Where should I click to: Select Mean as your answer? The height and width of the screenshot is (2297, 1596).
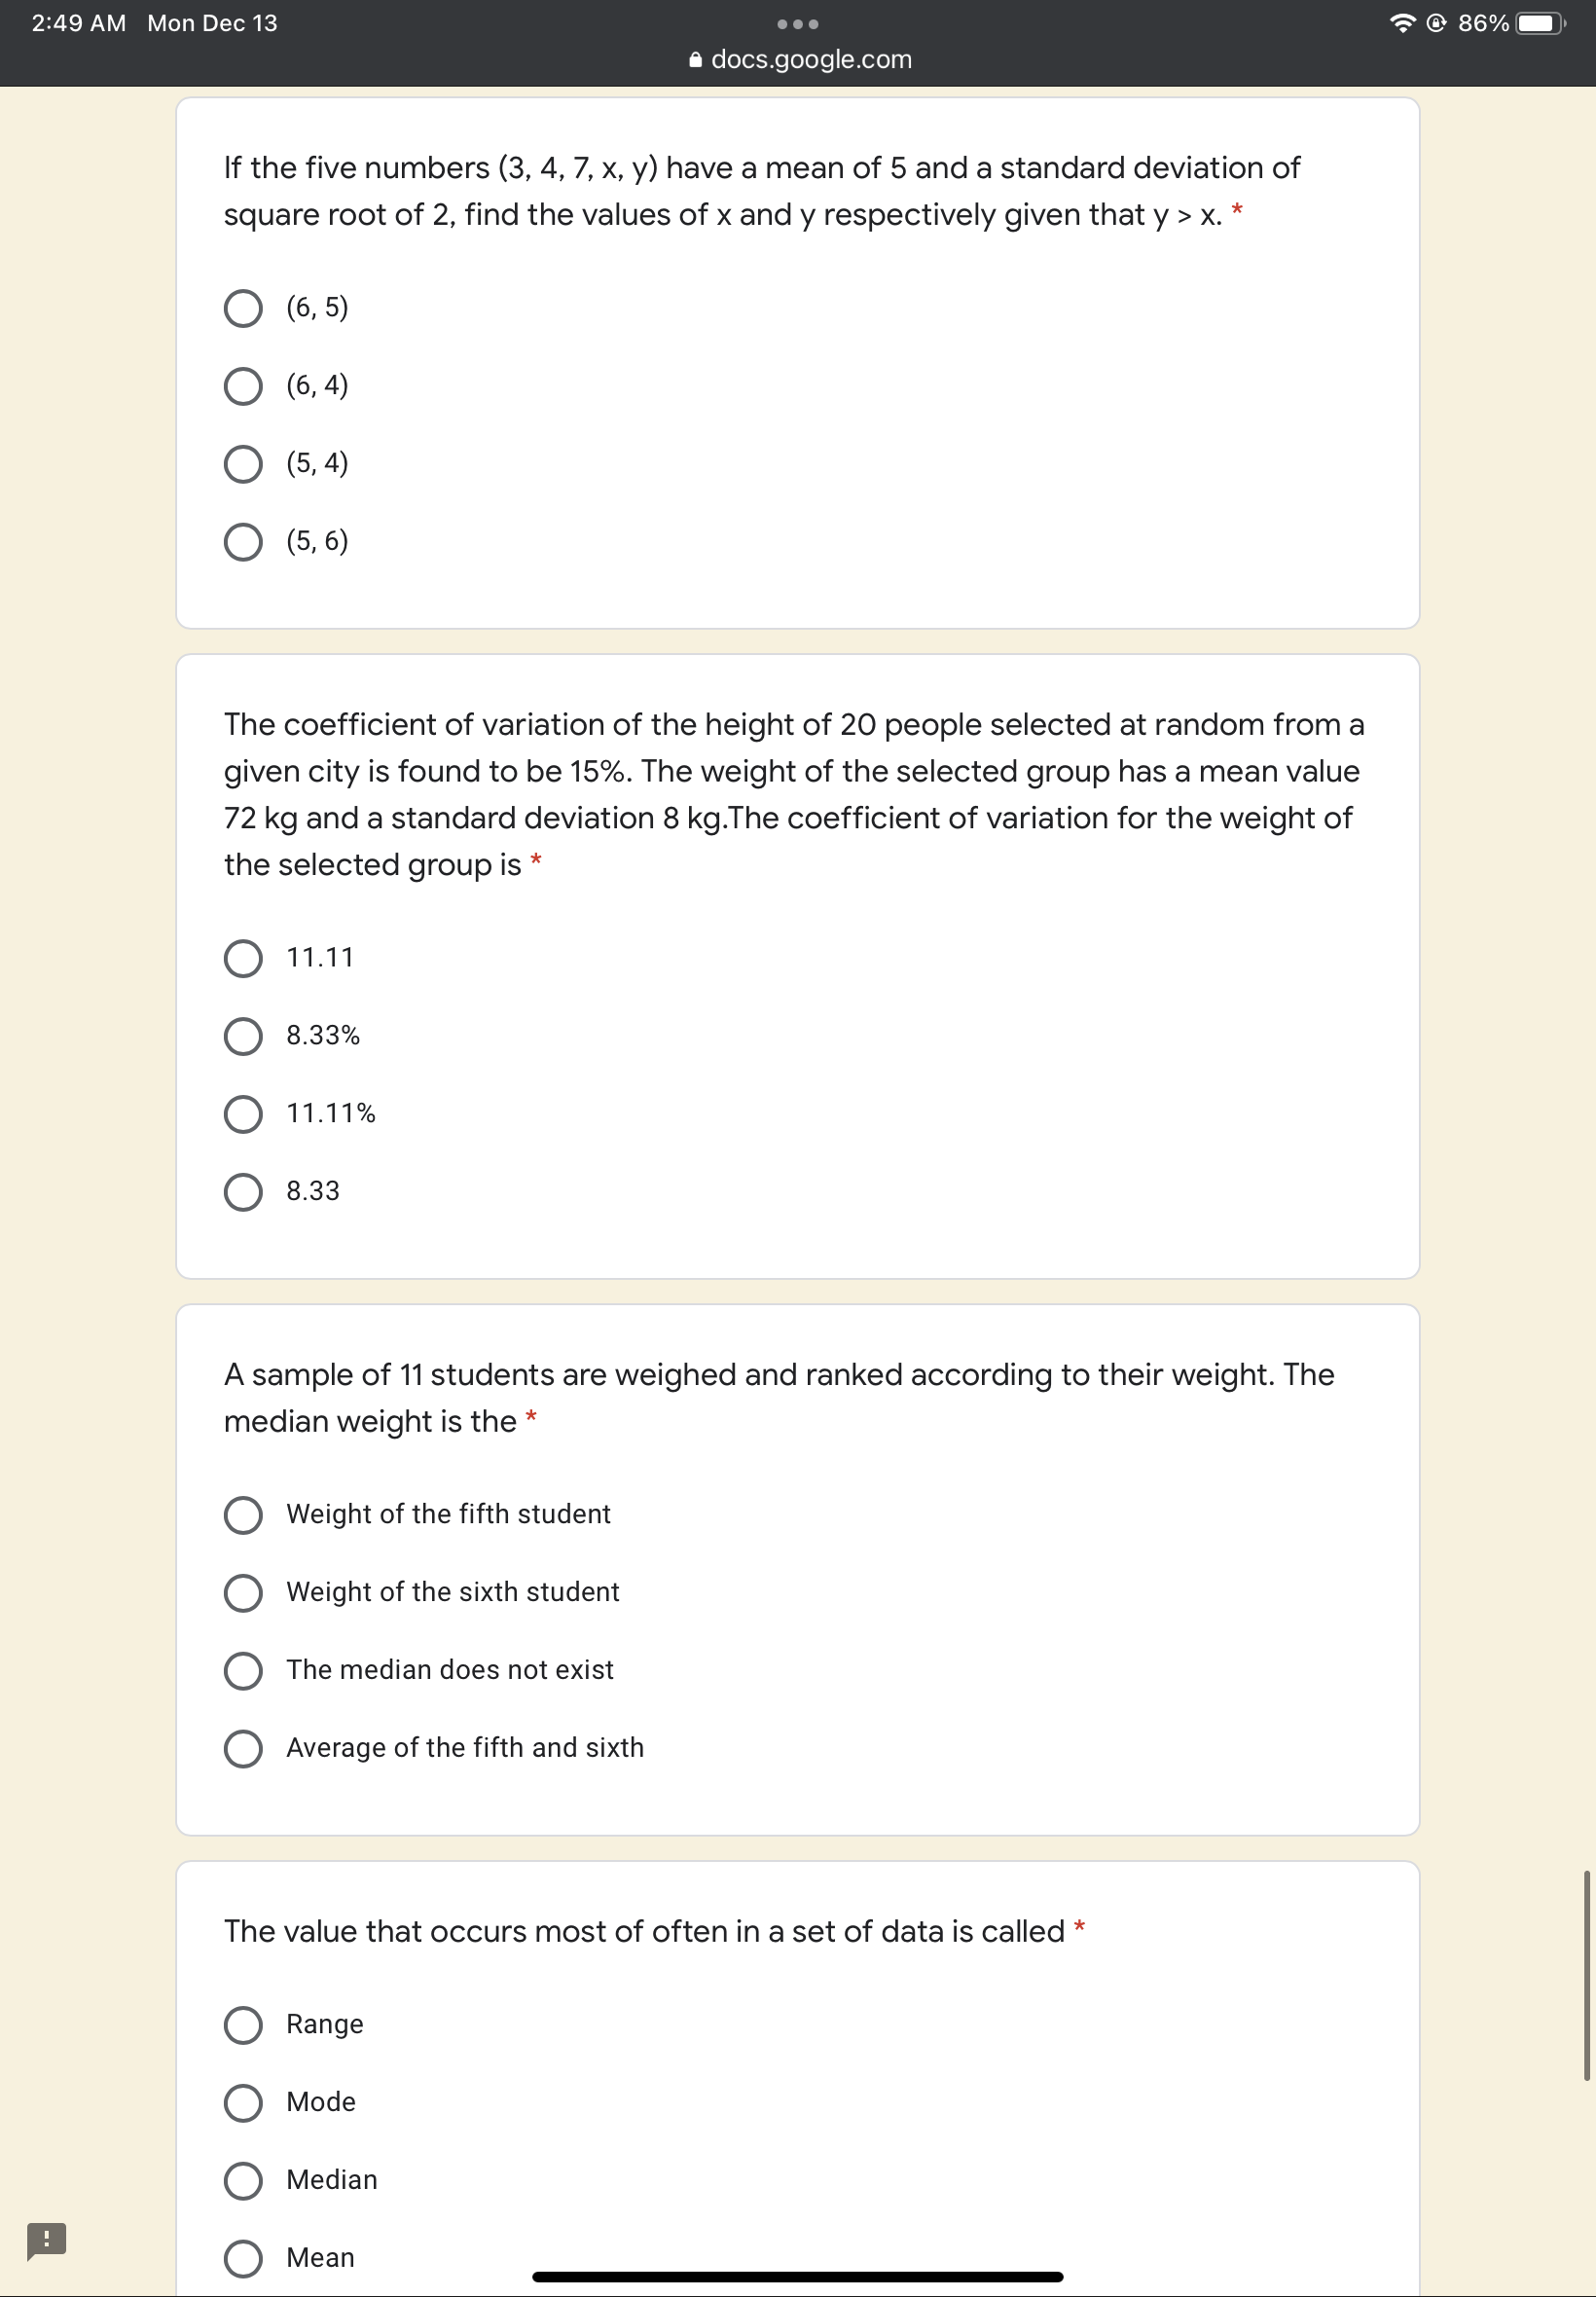[243, 2257]
